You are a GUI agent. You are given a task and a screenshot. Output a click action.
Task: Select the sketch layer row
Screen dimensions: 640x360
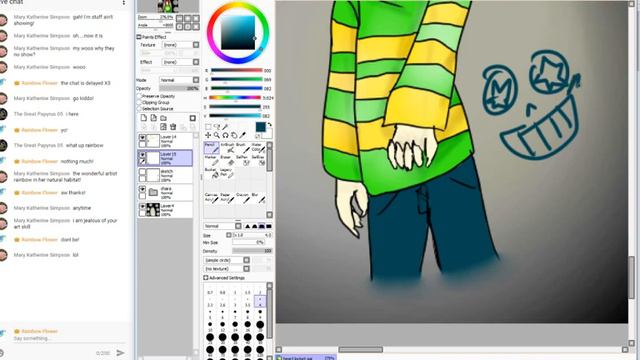(165, 175)
